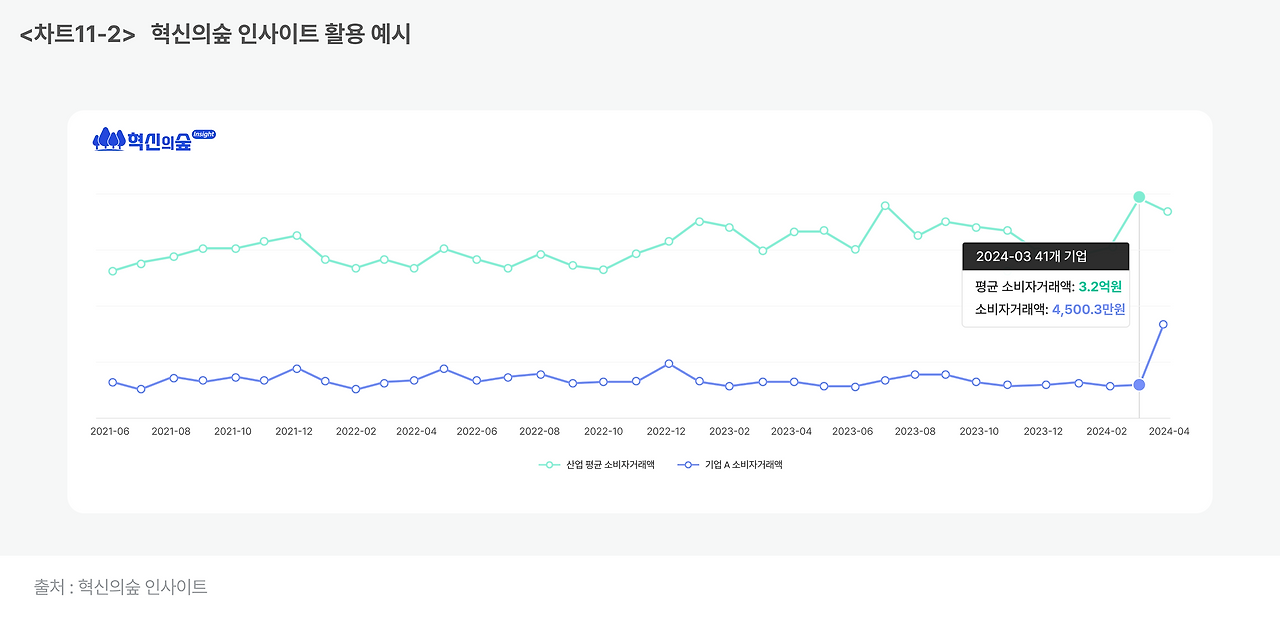Expand the 소비자거래액 4,500.3만원 tooltip entry
The width and height of the screenshot is (1280, 618).
coord(1045,310)
